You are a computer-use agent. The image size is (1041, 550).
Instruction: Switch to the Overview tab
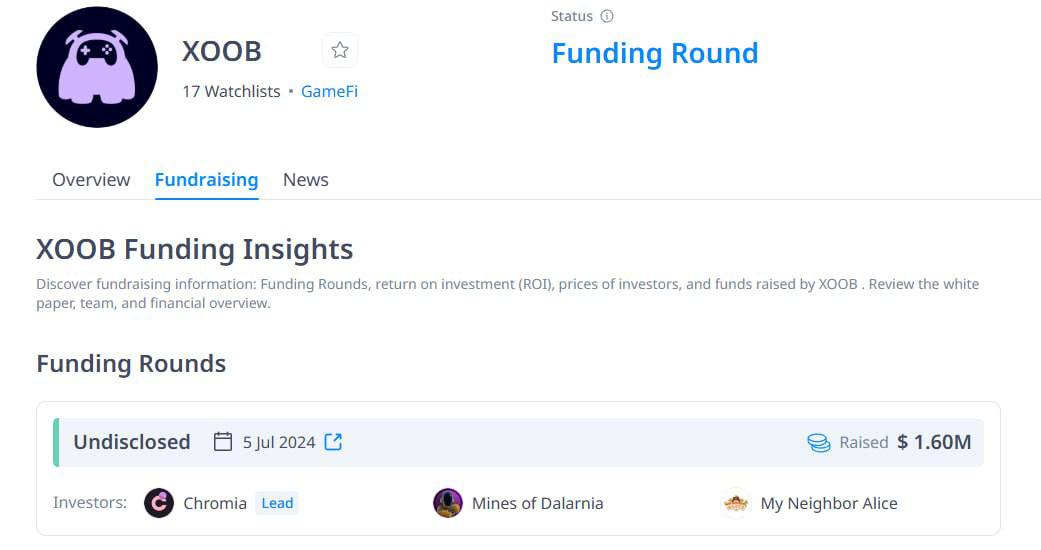[x=91, y=179]
